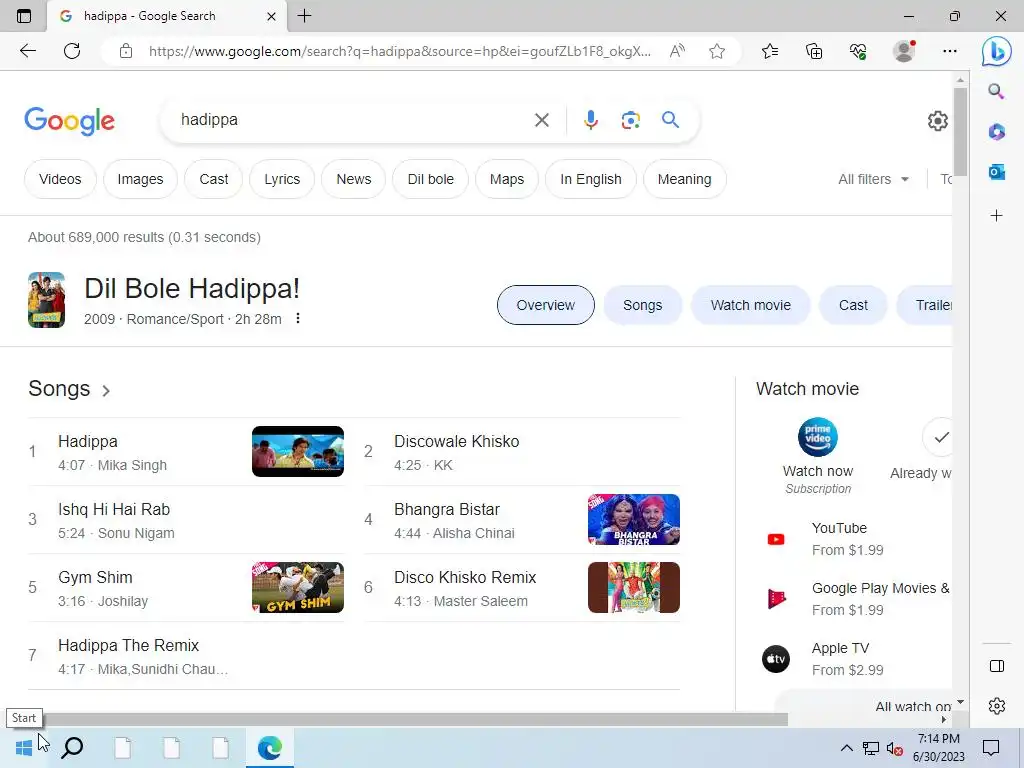Click the vertical page scrollbar thumb

click(960, 131)
